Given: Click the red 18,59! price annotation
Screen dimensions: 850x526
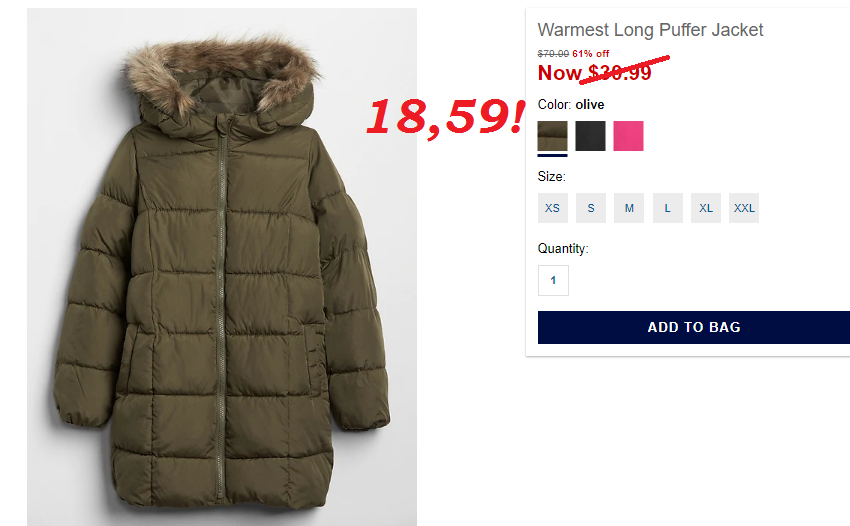Looking at the screenshot, I should coord(446,117).
